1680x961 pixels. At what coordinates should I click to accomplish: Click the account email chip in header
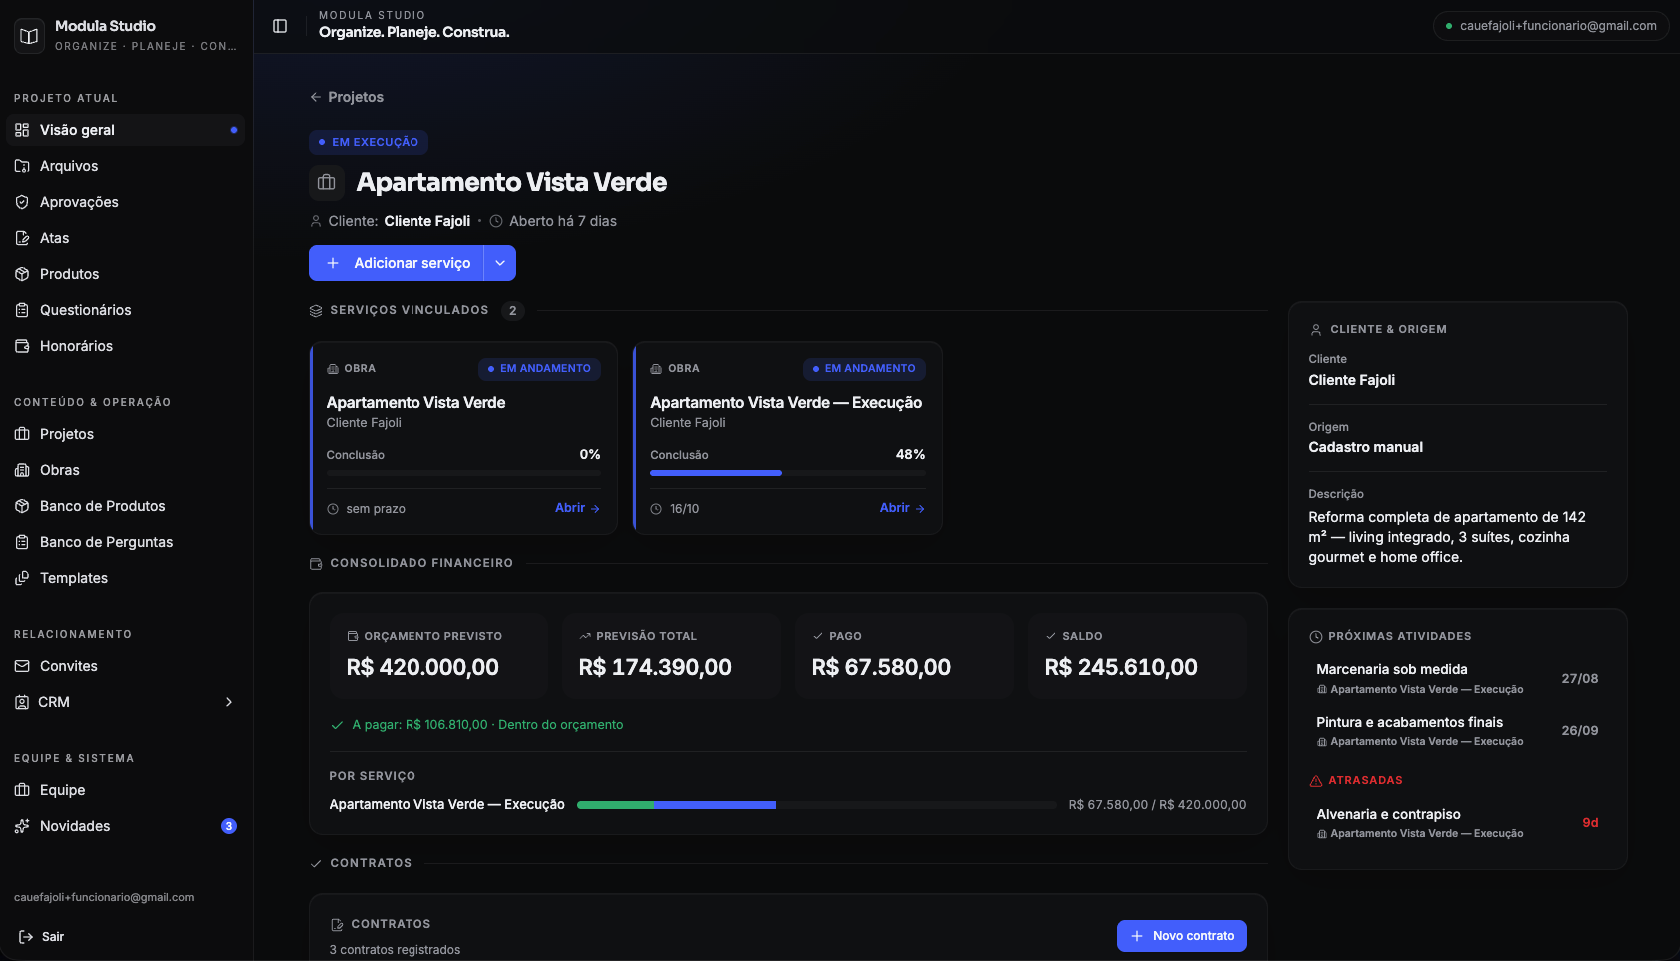[1551, 26]
